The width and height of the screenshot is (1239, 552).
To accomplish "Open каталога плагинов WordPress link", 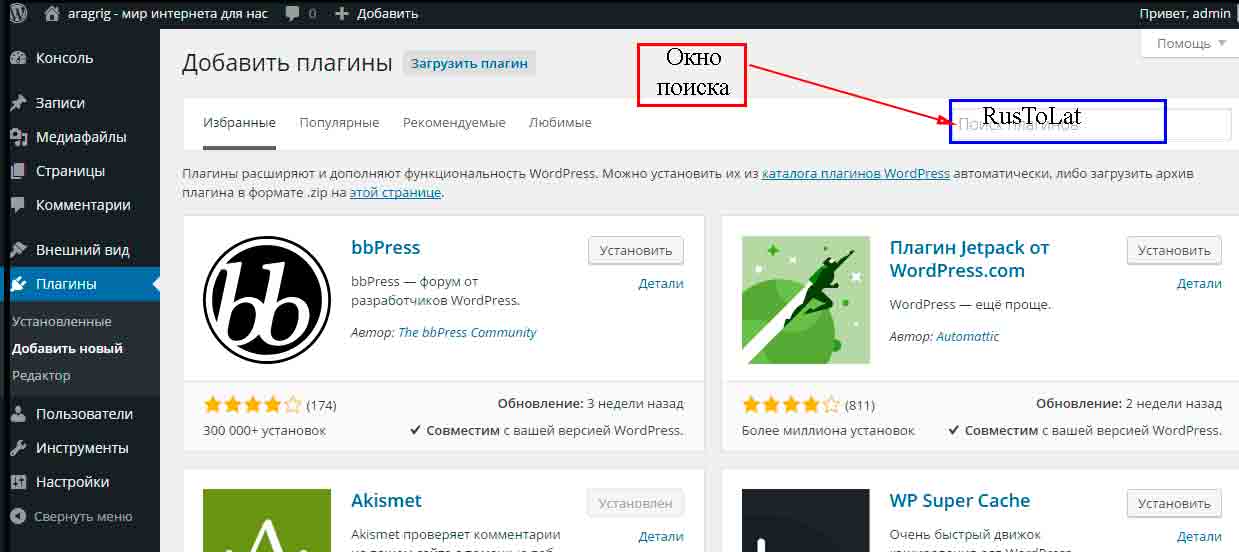I will point(856,173).
